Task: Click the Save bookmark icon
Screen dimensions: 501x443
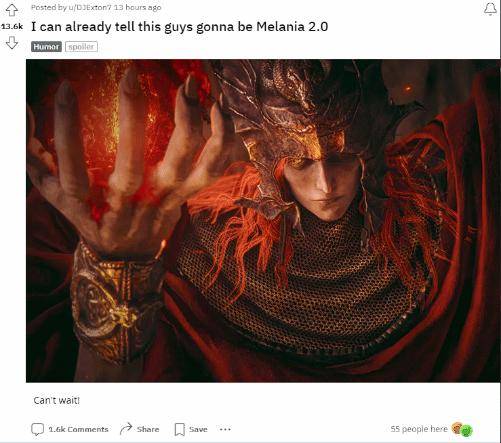Action: tap(180, 429)
